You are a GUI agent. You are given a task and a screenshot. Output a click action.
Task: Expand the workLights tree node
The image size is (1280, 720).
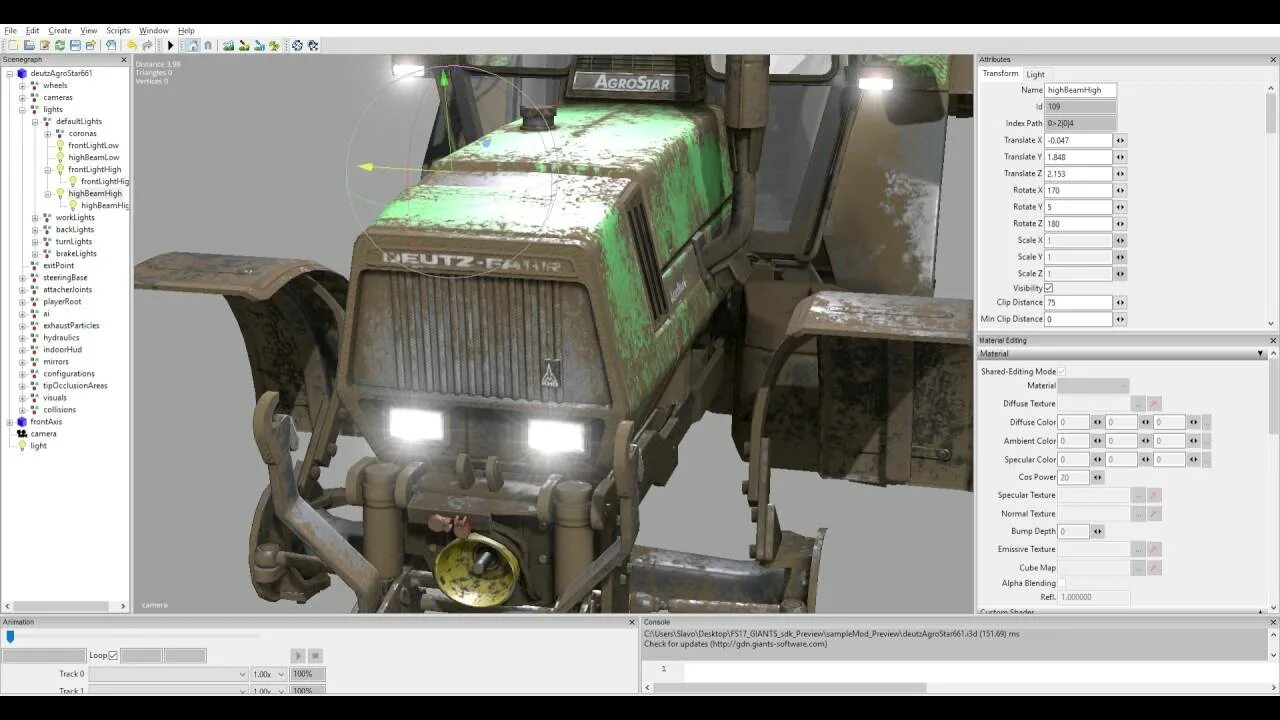(x=35, y=218)
